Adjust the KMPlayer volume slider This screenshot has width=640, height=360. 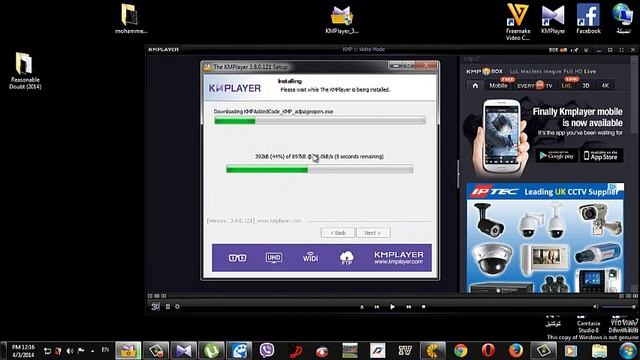pos(619,307)
